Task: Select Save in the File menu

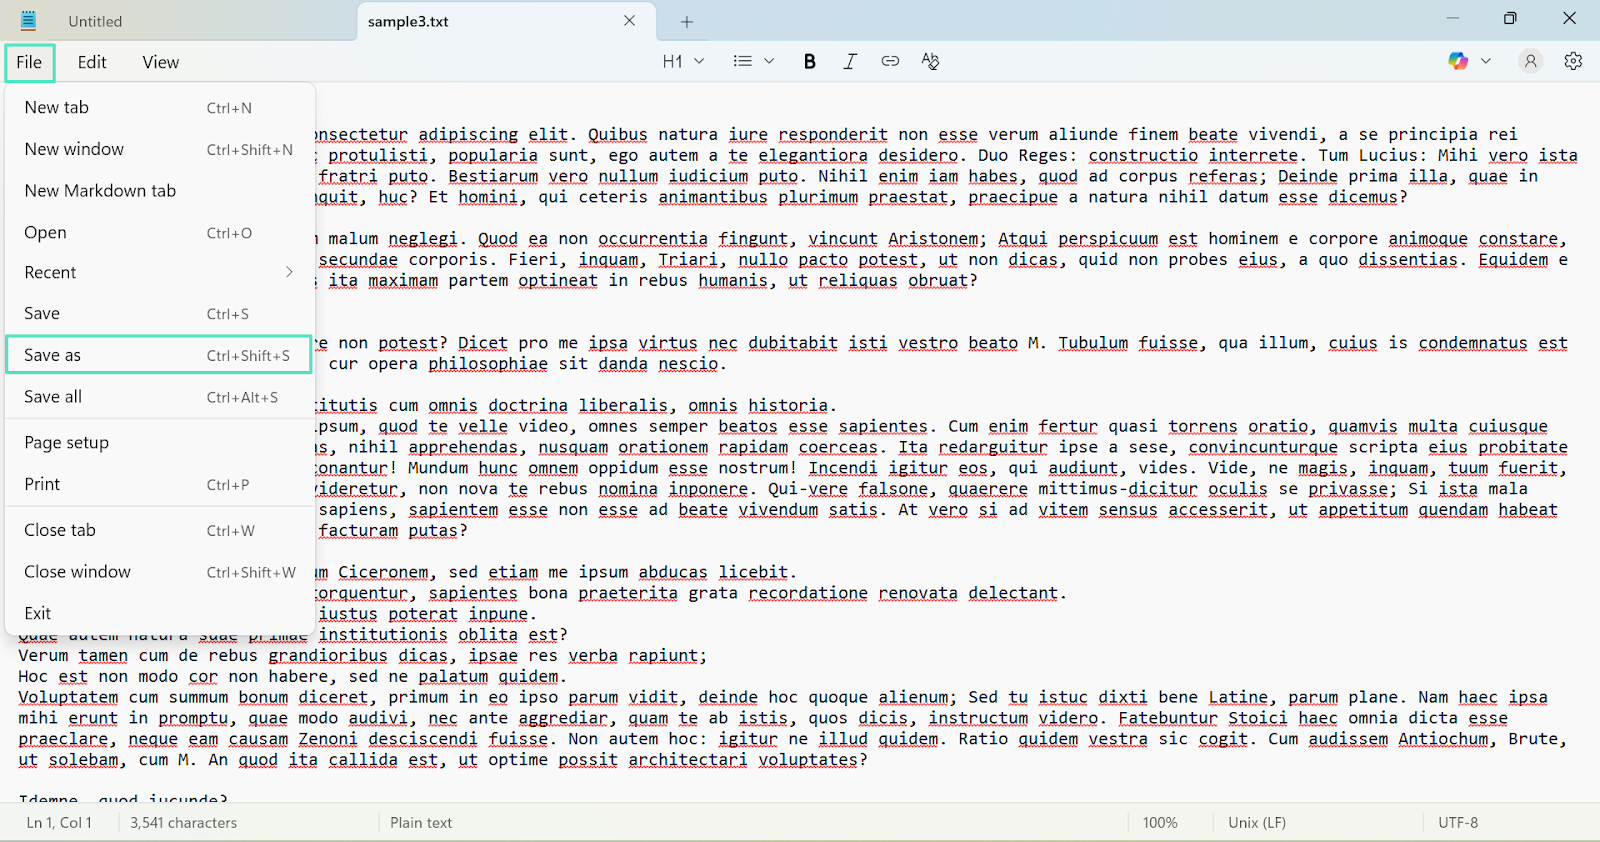Action: 159,314
